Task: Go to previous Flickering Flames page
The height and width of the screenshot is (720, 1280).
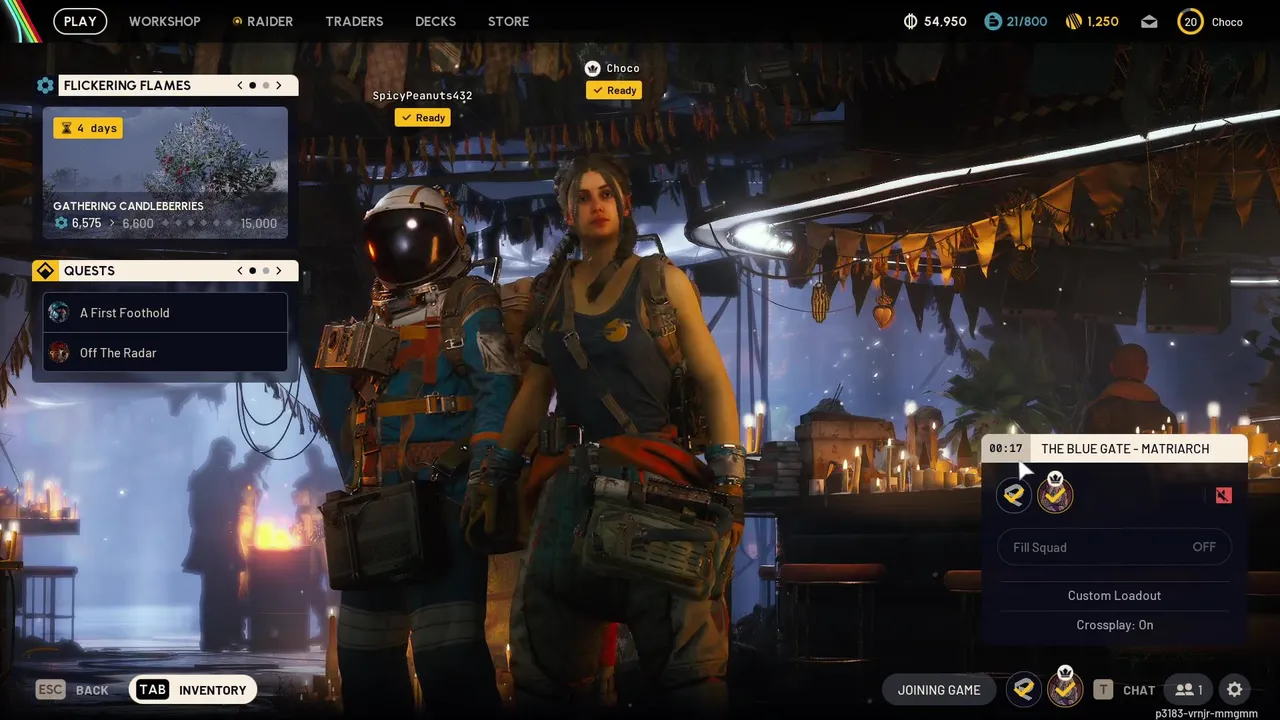Action: pyautogui.click(x=240, y=85)
